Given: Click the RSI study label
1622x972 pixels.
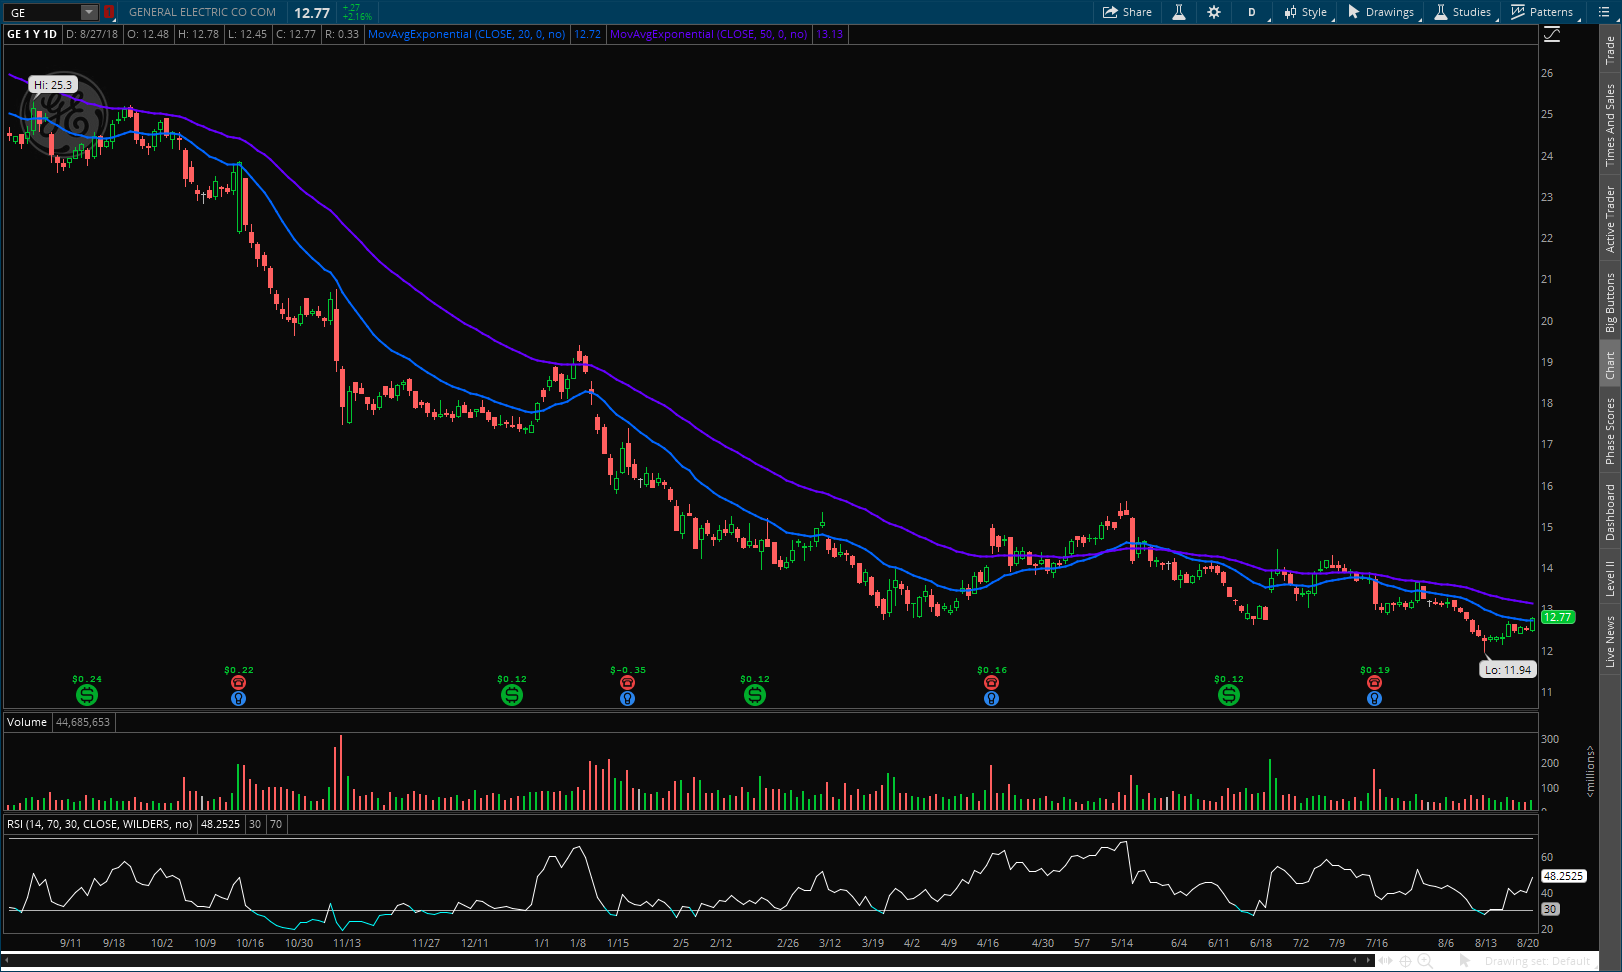Looking at the screenshot, I should [100, 824].
